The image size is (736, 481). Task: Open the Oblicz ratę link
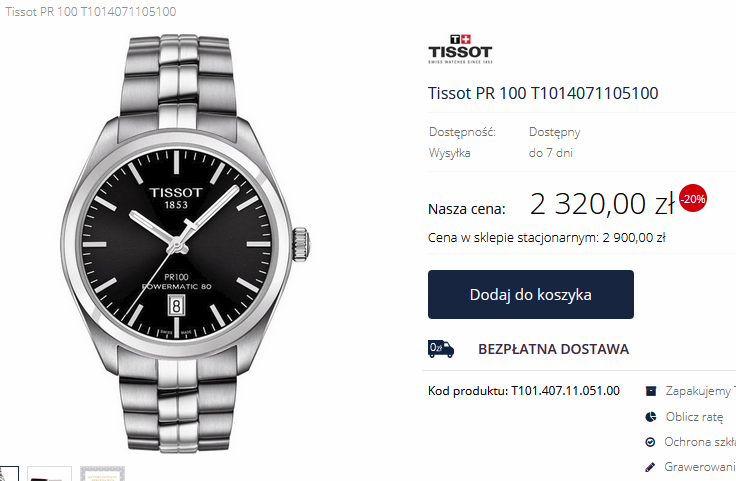coord(694,417)
